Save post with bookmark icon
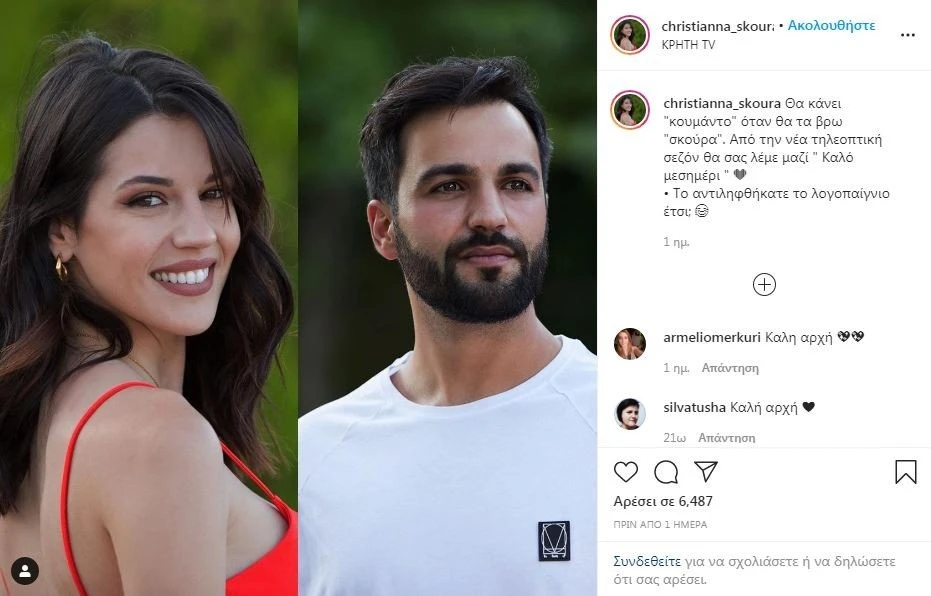931x596 pixels. coord(905,472)
